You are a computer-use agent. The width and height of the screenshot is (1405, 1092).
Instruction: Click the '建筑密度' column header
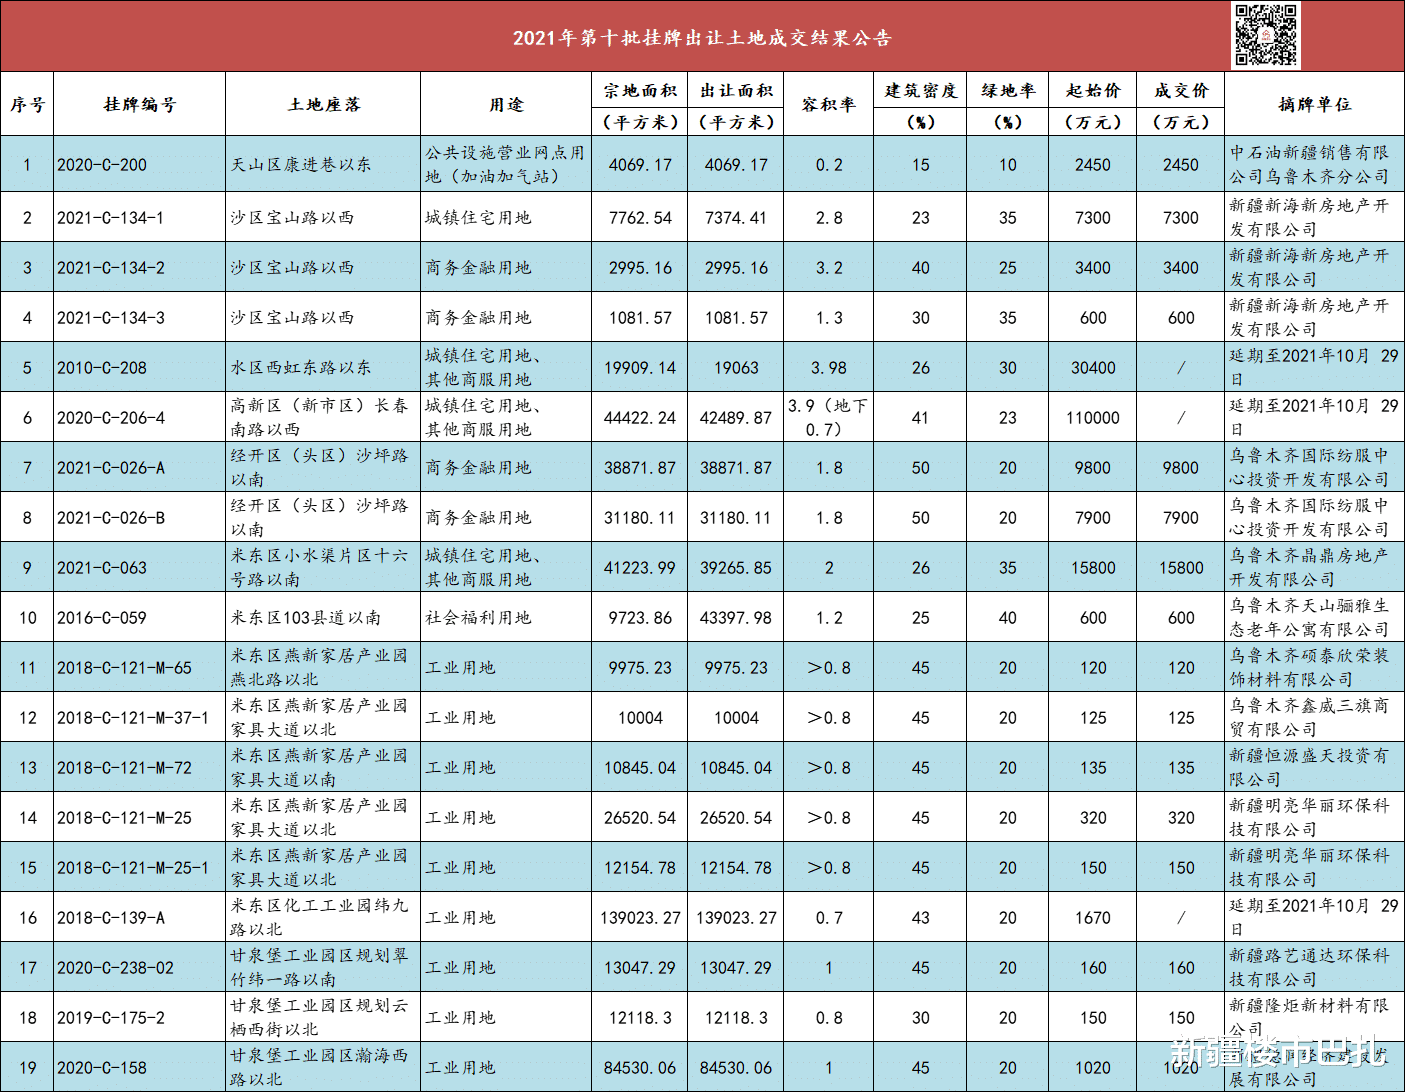click(920, 91)
